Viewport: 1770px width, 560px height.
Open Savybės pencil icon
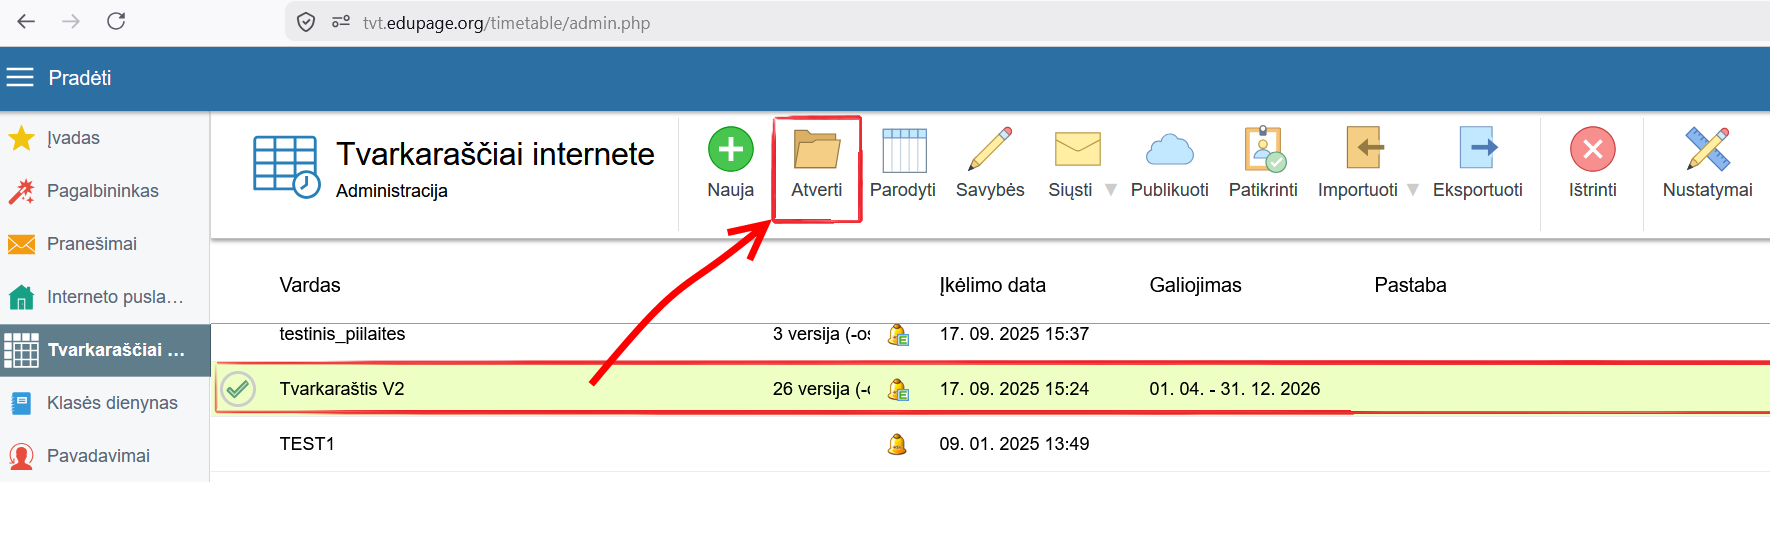click(989, 150)
